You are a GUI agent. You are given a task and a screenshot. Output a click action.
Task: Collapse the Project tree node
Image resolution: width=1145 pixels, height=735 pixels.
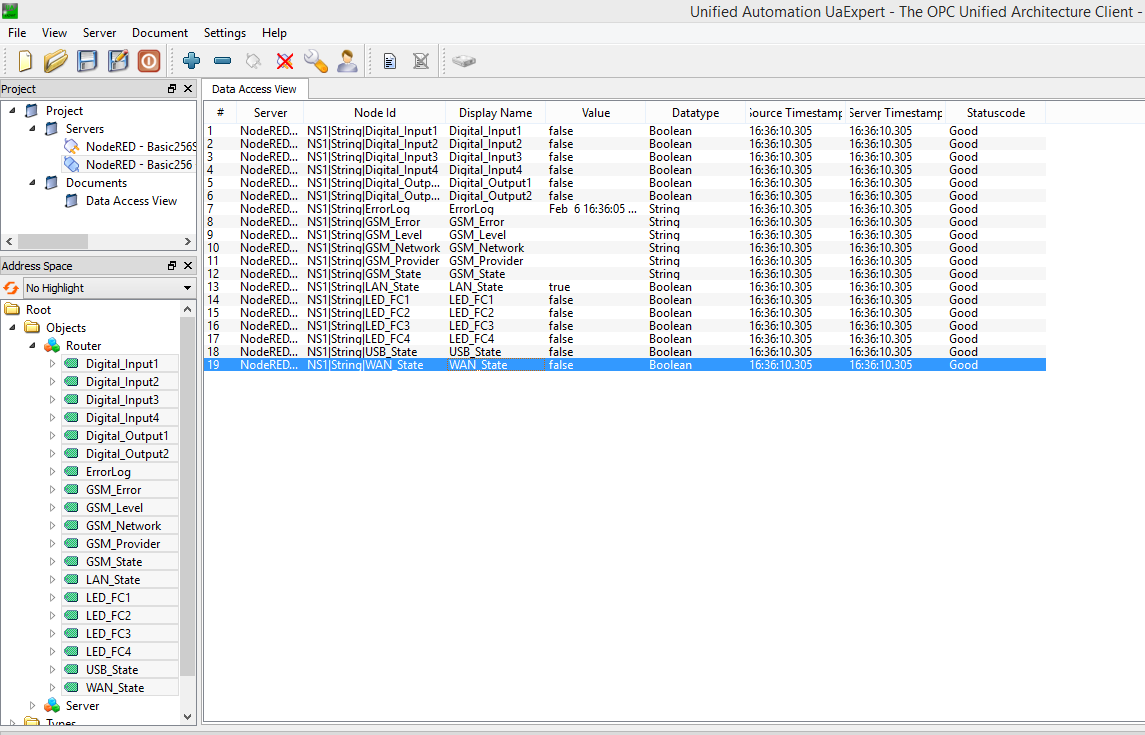click(x=12, y=110)
